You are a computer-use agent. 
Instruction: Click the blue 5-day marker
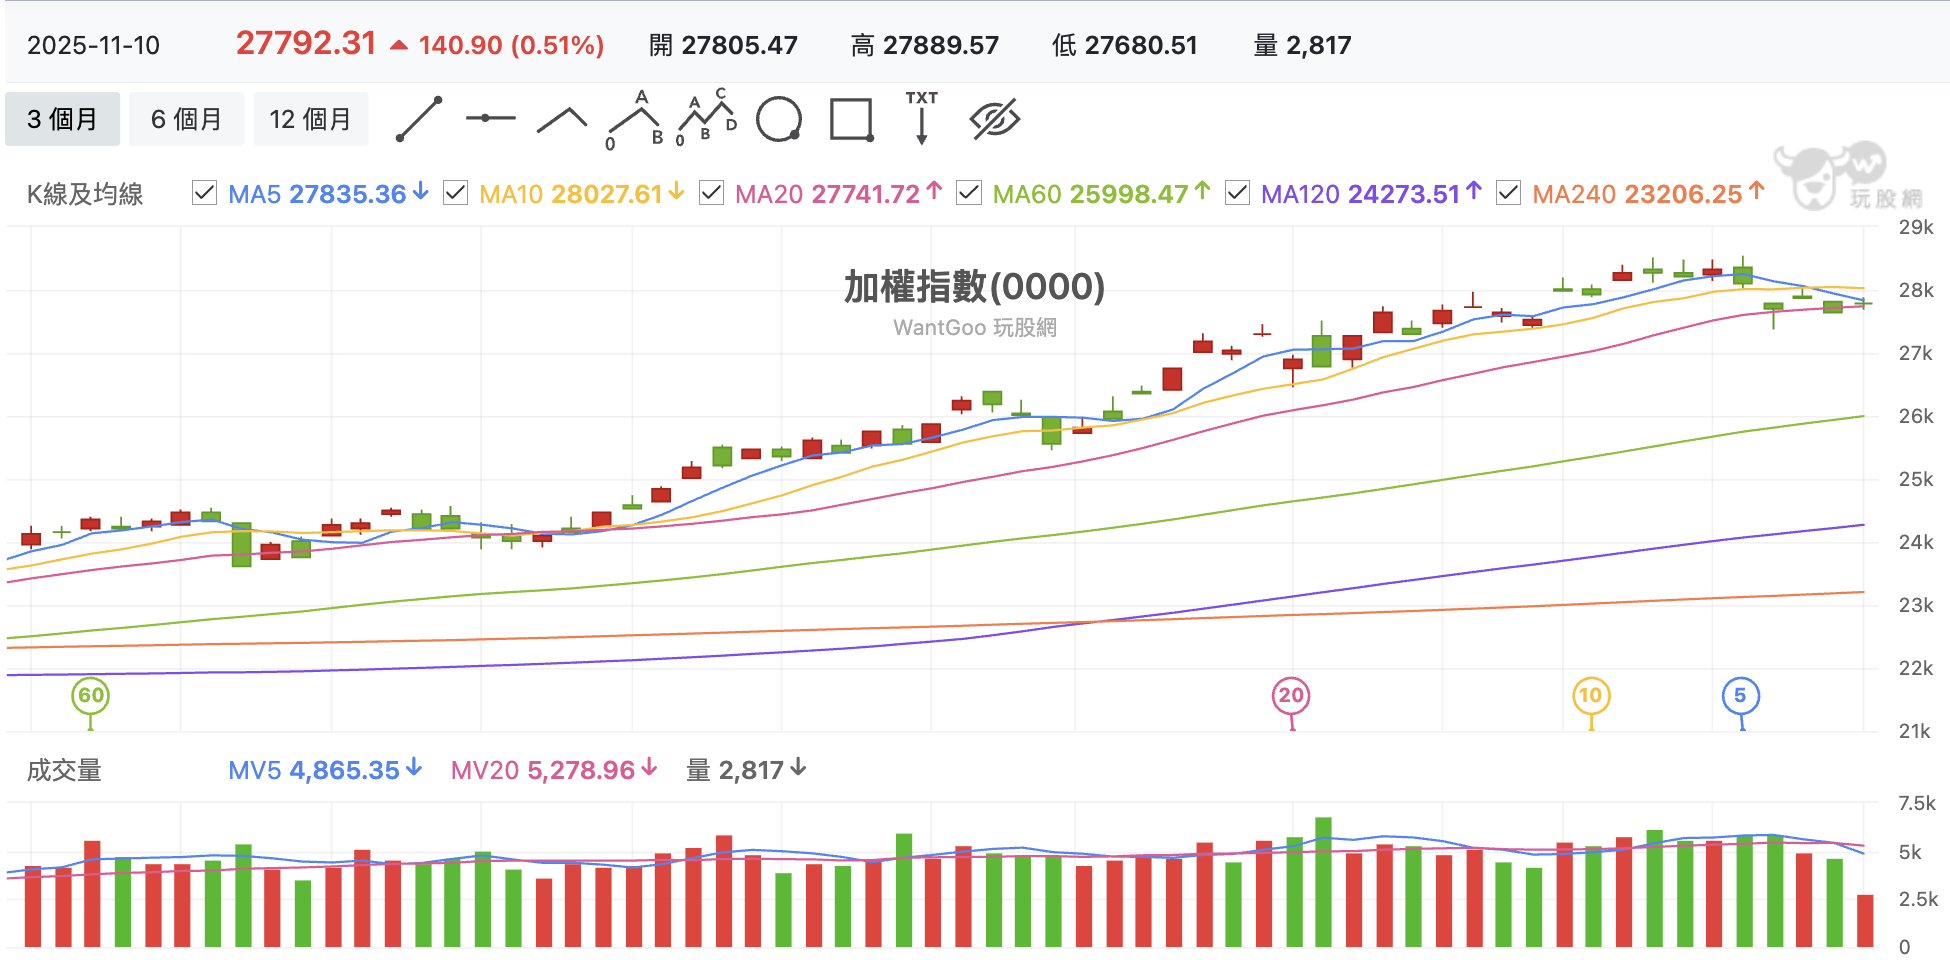(1741, 696)
